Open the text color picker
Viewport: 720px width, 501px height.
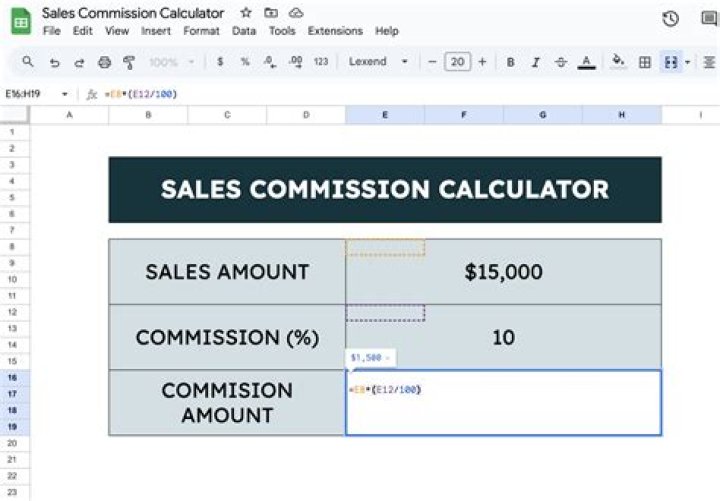pyautogui.click(x=586, y=62)
